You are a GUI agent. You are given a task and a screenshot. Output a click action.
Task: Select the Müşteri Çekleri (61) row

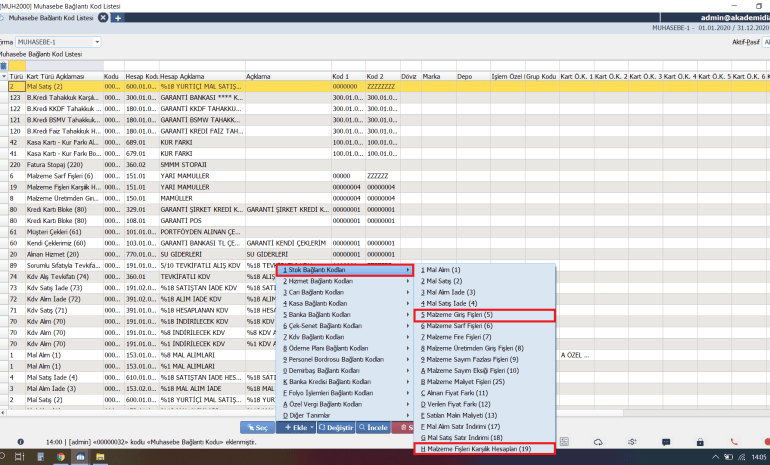385,232
